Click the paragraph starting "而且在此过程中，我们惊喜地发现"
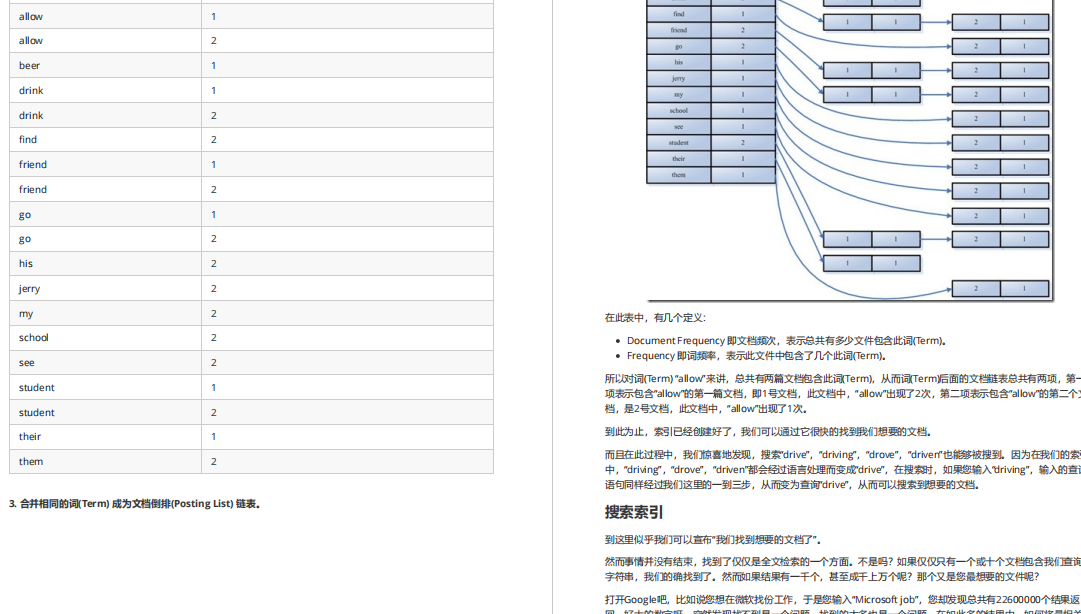1081x614 pixels. click(842, 469)
